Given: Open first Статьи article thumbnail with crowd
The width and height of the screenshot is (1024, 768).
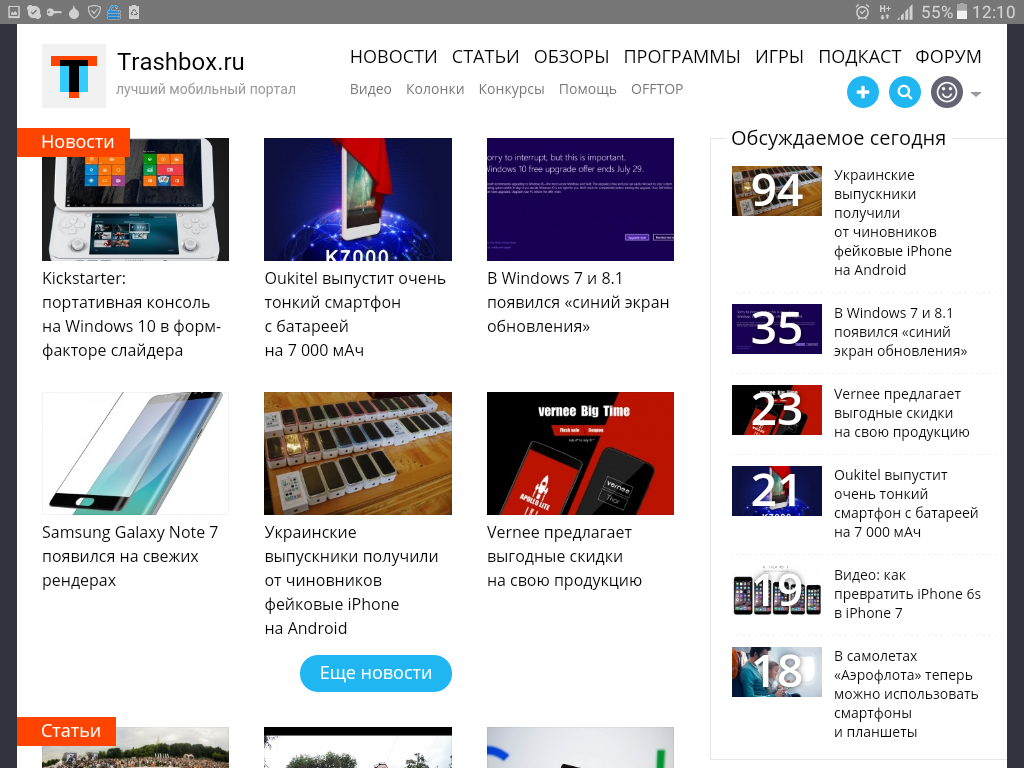Looking at the screenshot, I should tap(135, 747).
